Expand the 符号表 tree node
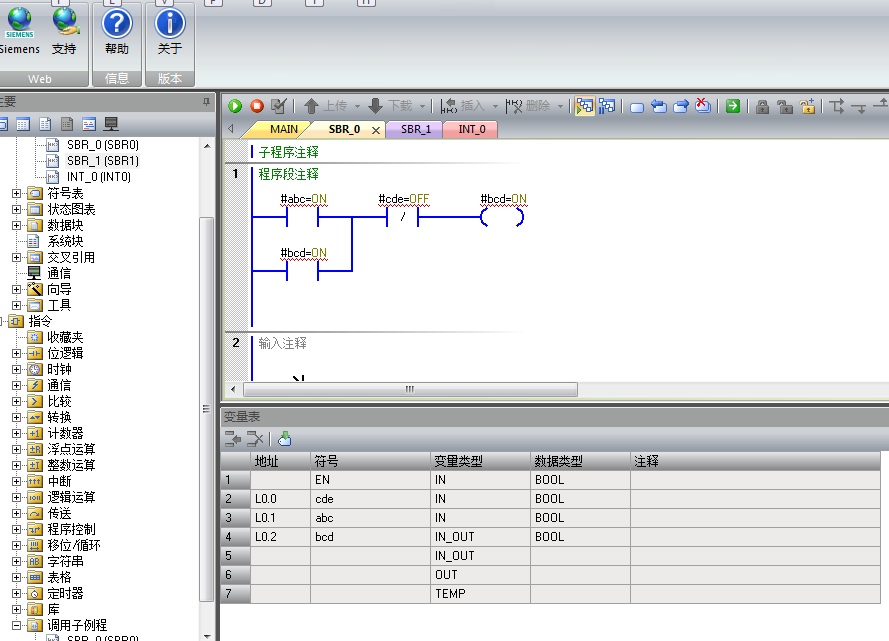Screen dimensions: 889x641 (x=16, y=193)
